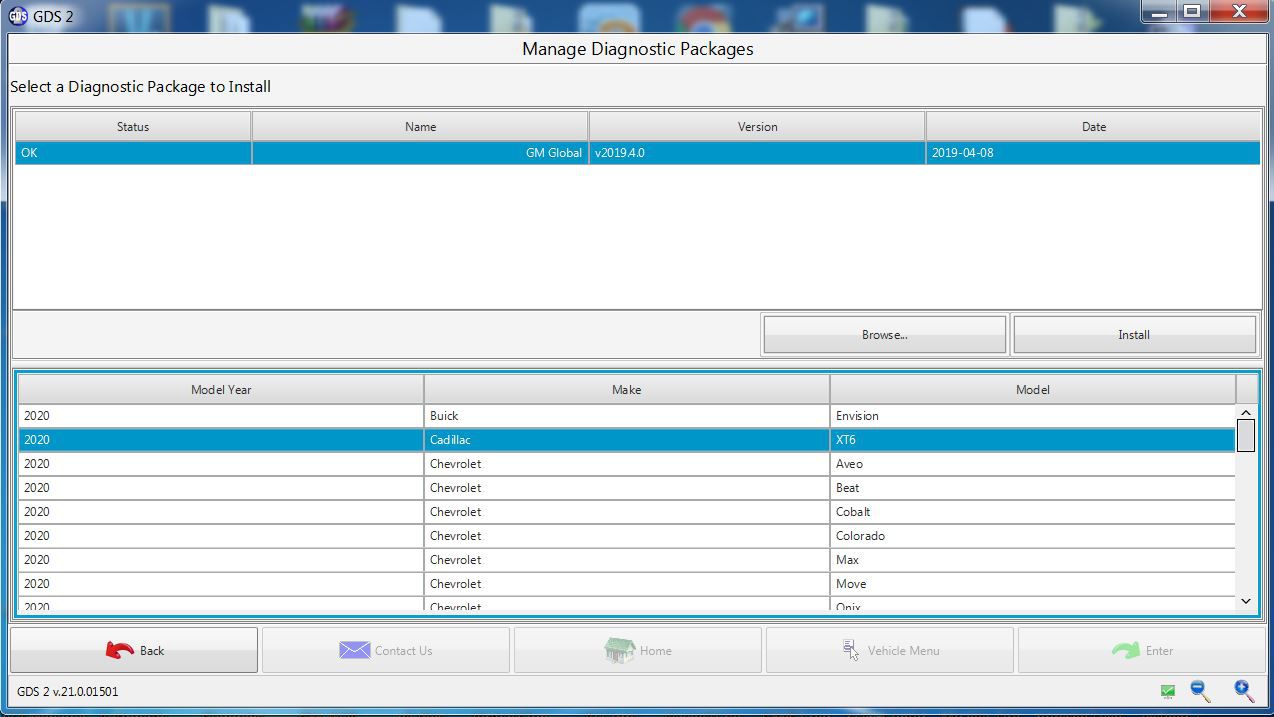
Task: Minimize the GDS 2 window
Action: (x=1159, y=12)
